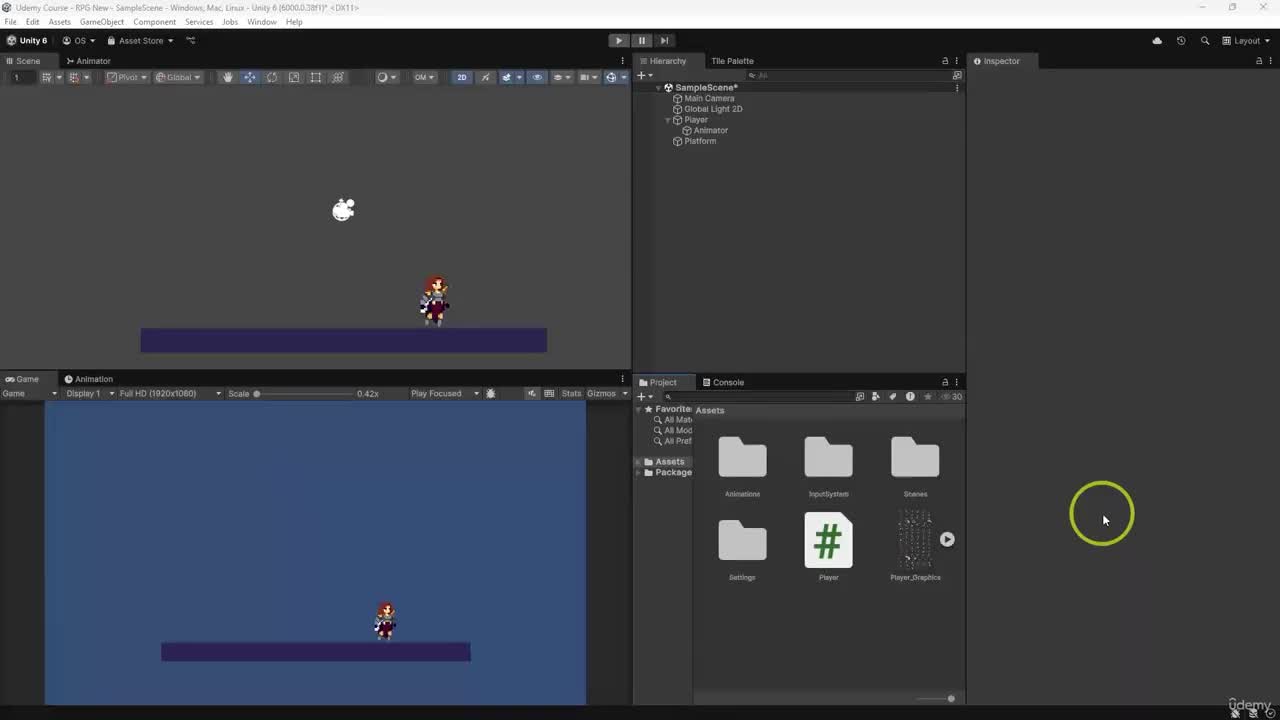
Task: Select Global Light 2D in Hierarchy
Action: pos(713,109)
